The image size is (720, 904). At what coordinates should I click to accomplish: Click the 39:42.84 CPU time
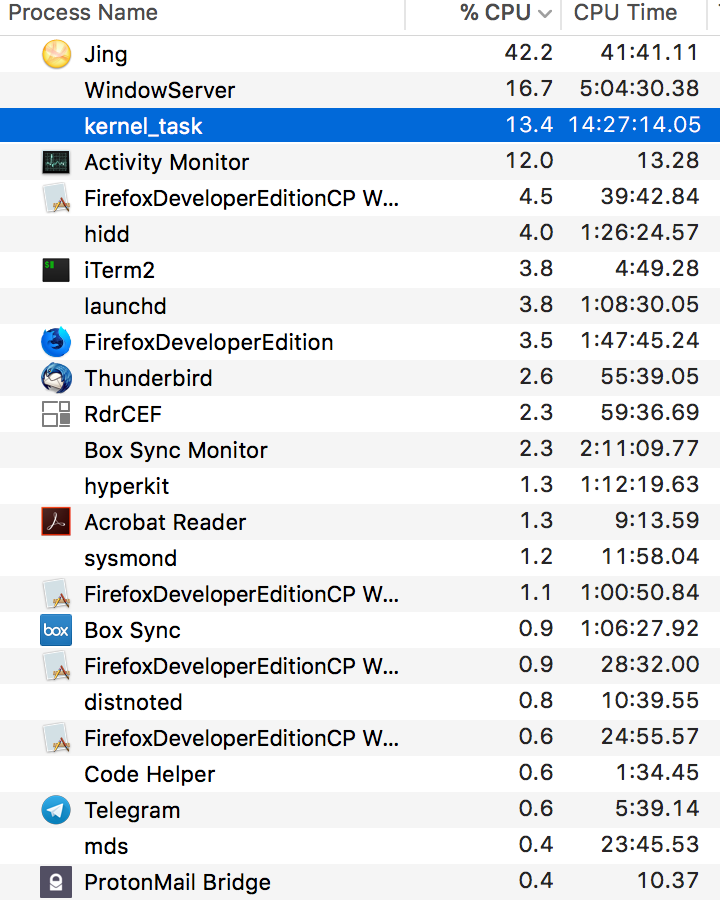pos(650,197)
